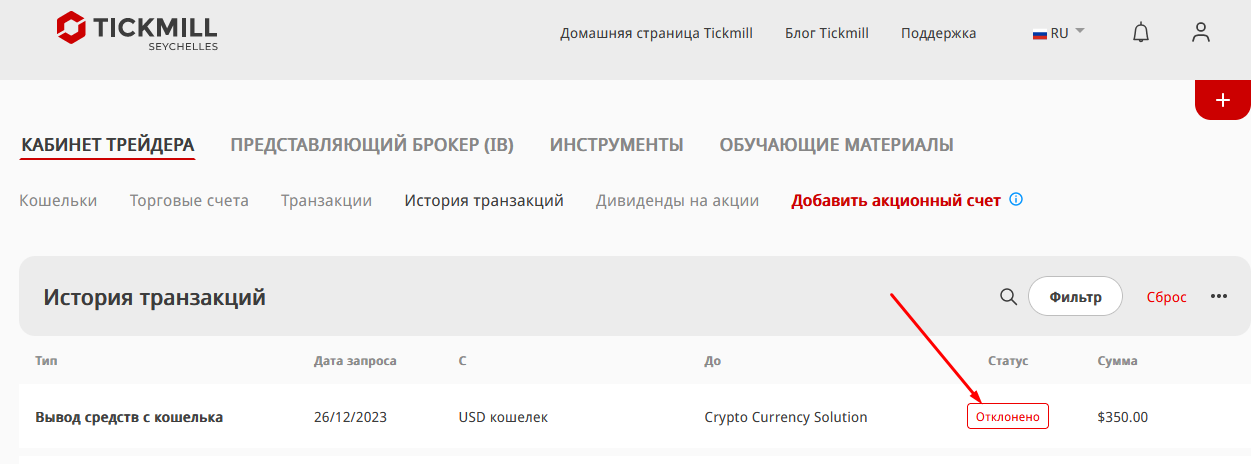The width and height of the screenshot is (1251, 464).
Task: Open the Кошельки subtab
Action: point(58,200)
